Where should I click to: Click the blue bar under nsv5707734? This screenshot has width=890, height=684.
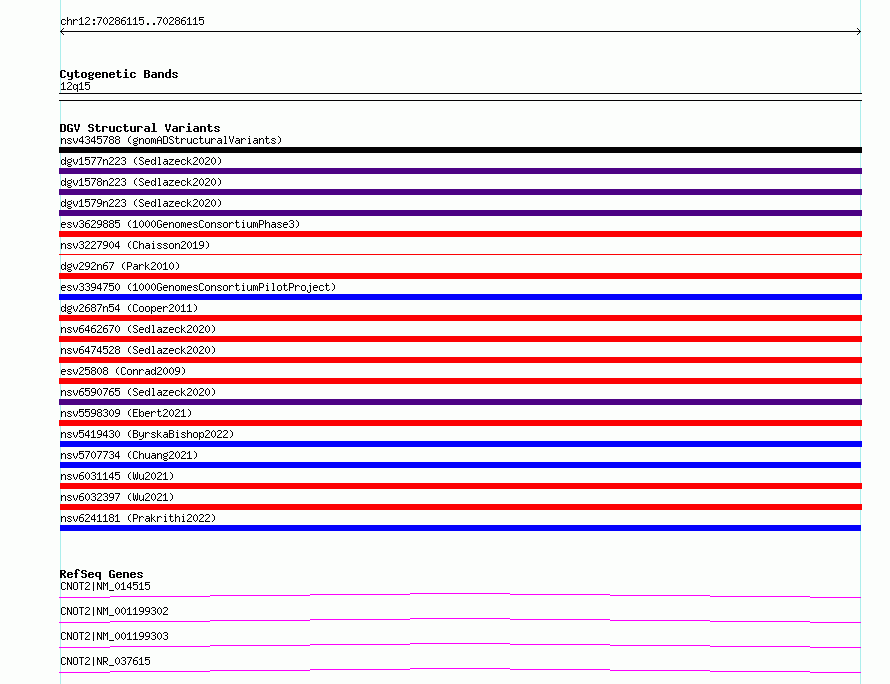coord(460,465)
